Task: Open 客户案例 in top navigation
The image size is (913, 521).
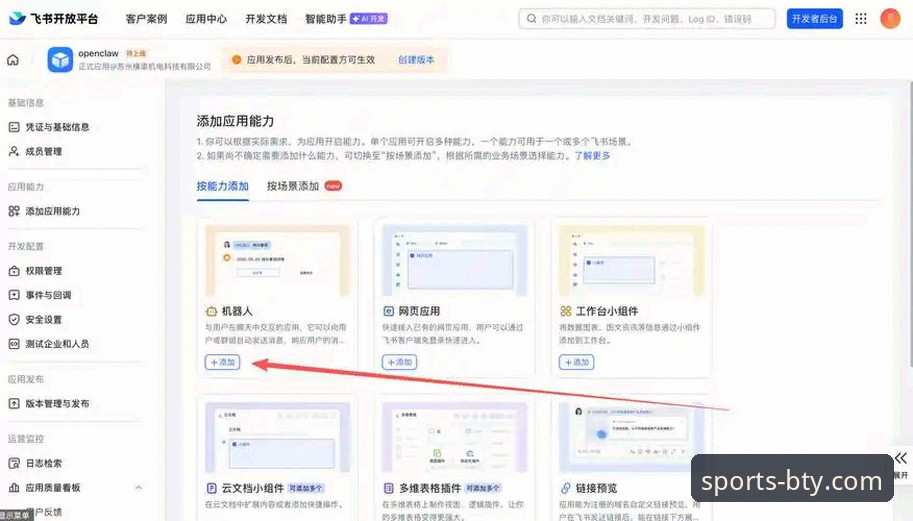Action: (146, 19)
